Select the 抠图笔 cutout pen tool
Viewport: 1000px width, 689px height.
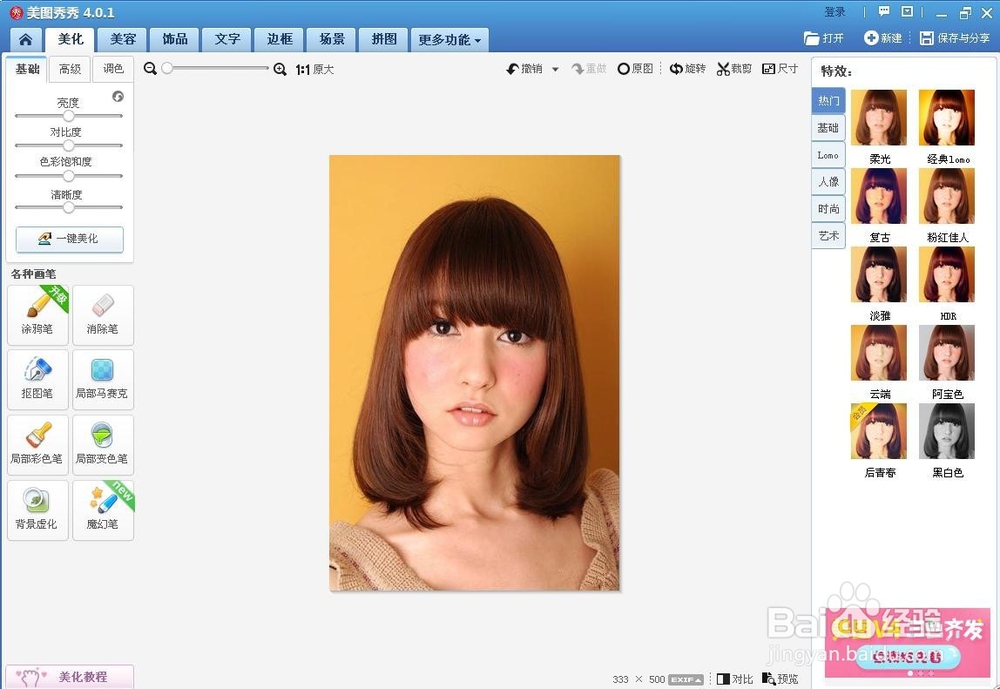[x=38, y=380]
